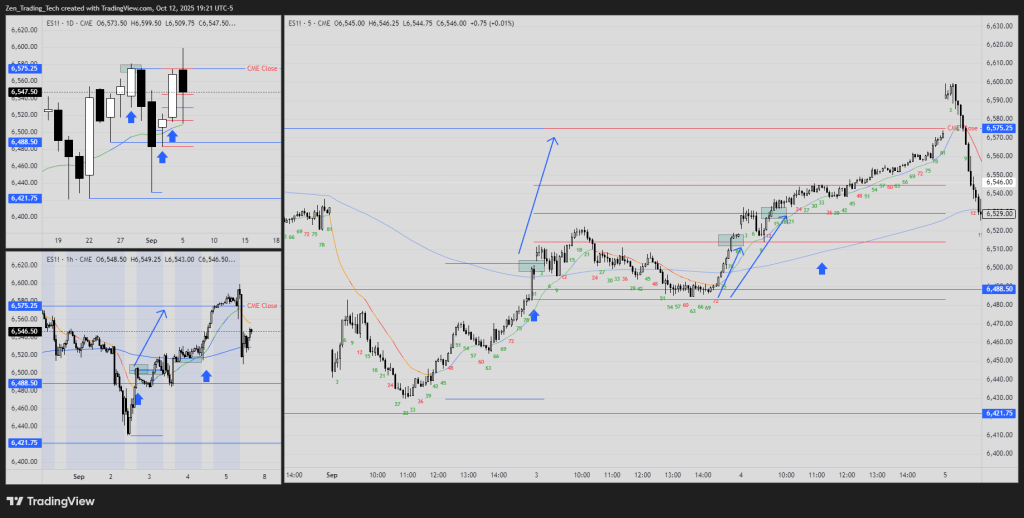Select the 6,529.00 price label on 5-minute chart
1024x518 pixels.
point(999,213)
